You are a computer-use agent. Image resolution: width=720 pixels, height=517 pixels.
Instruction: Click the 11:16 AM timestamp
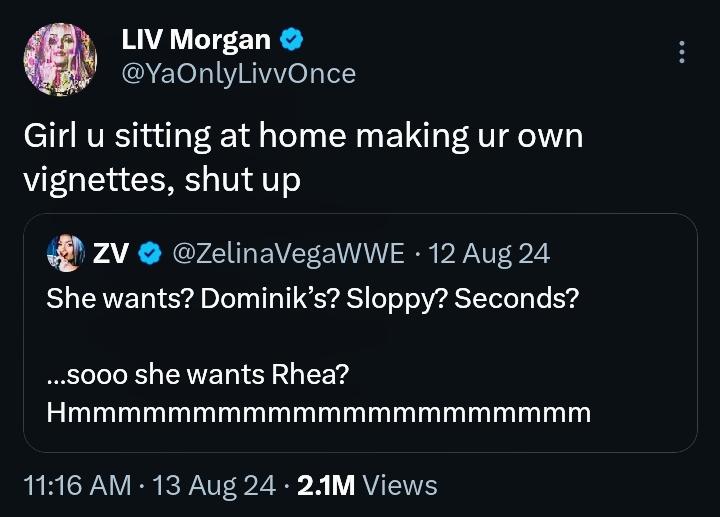78,486
